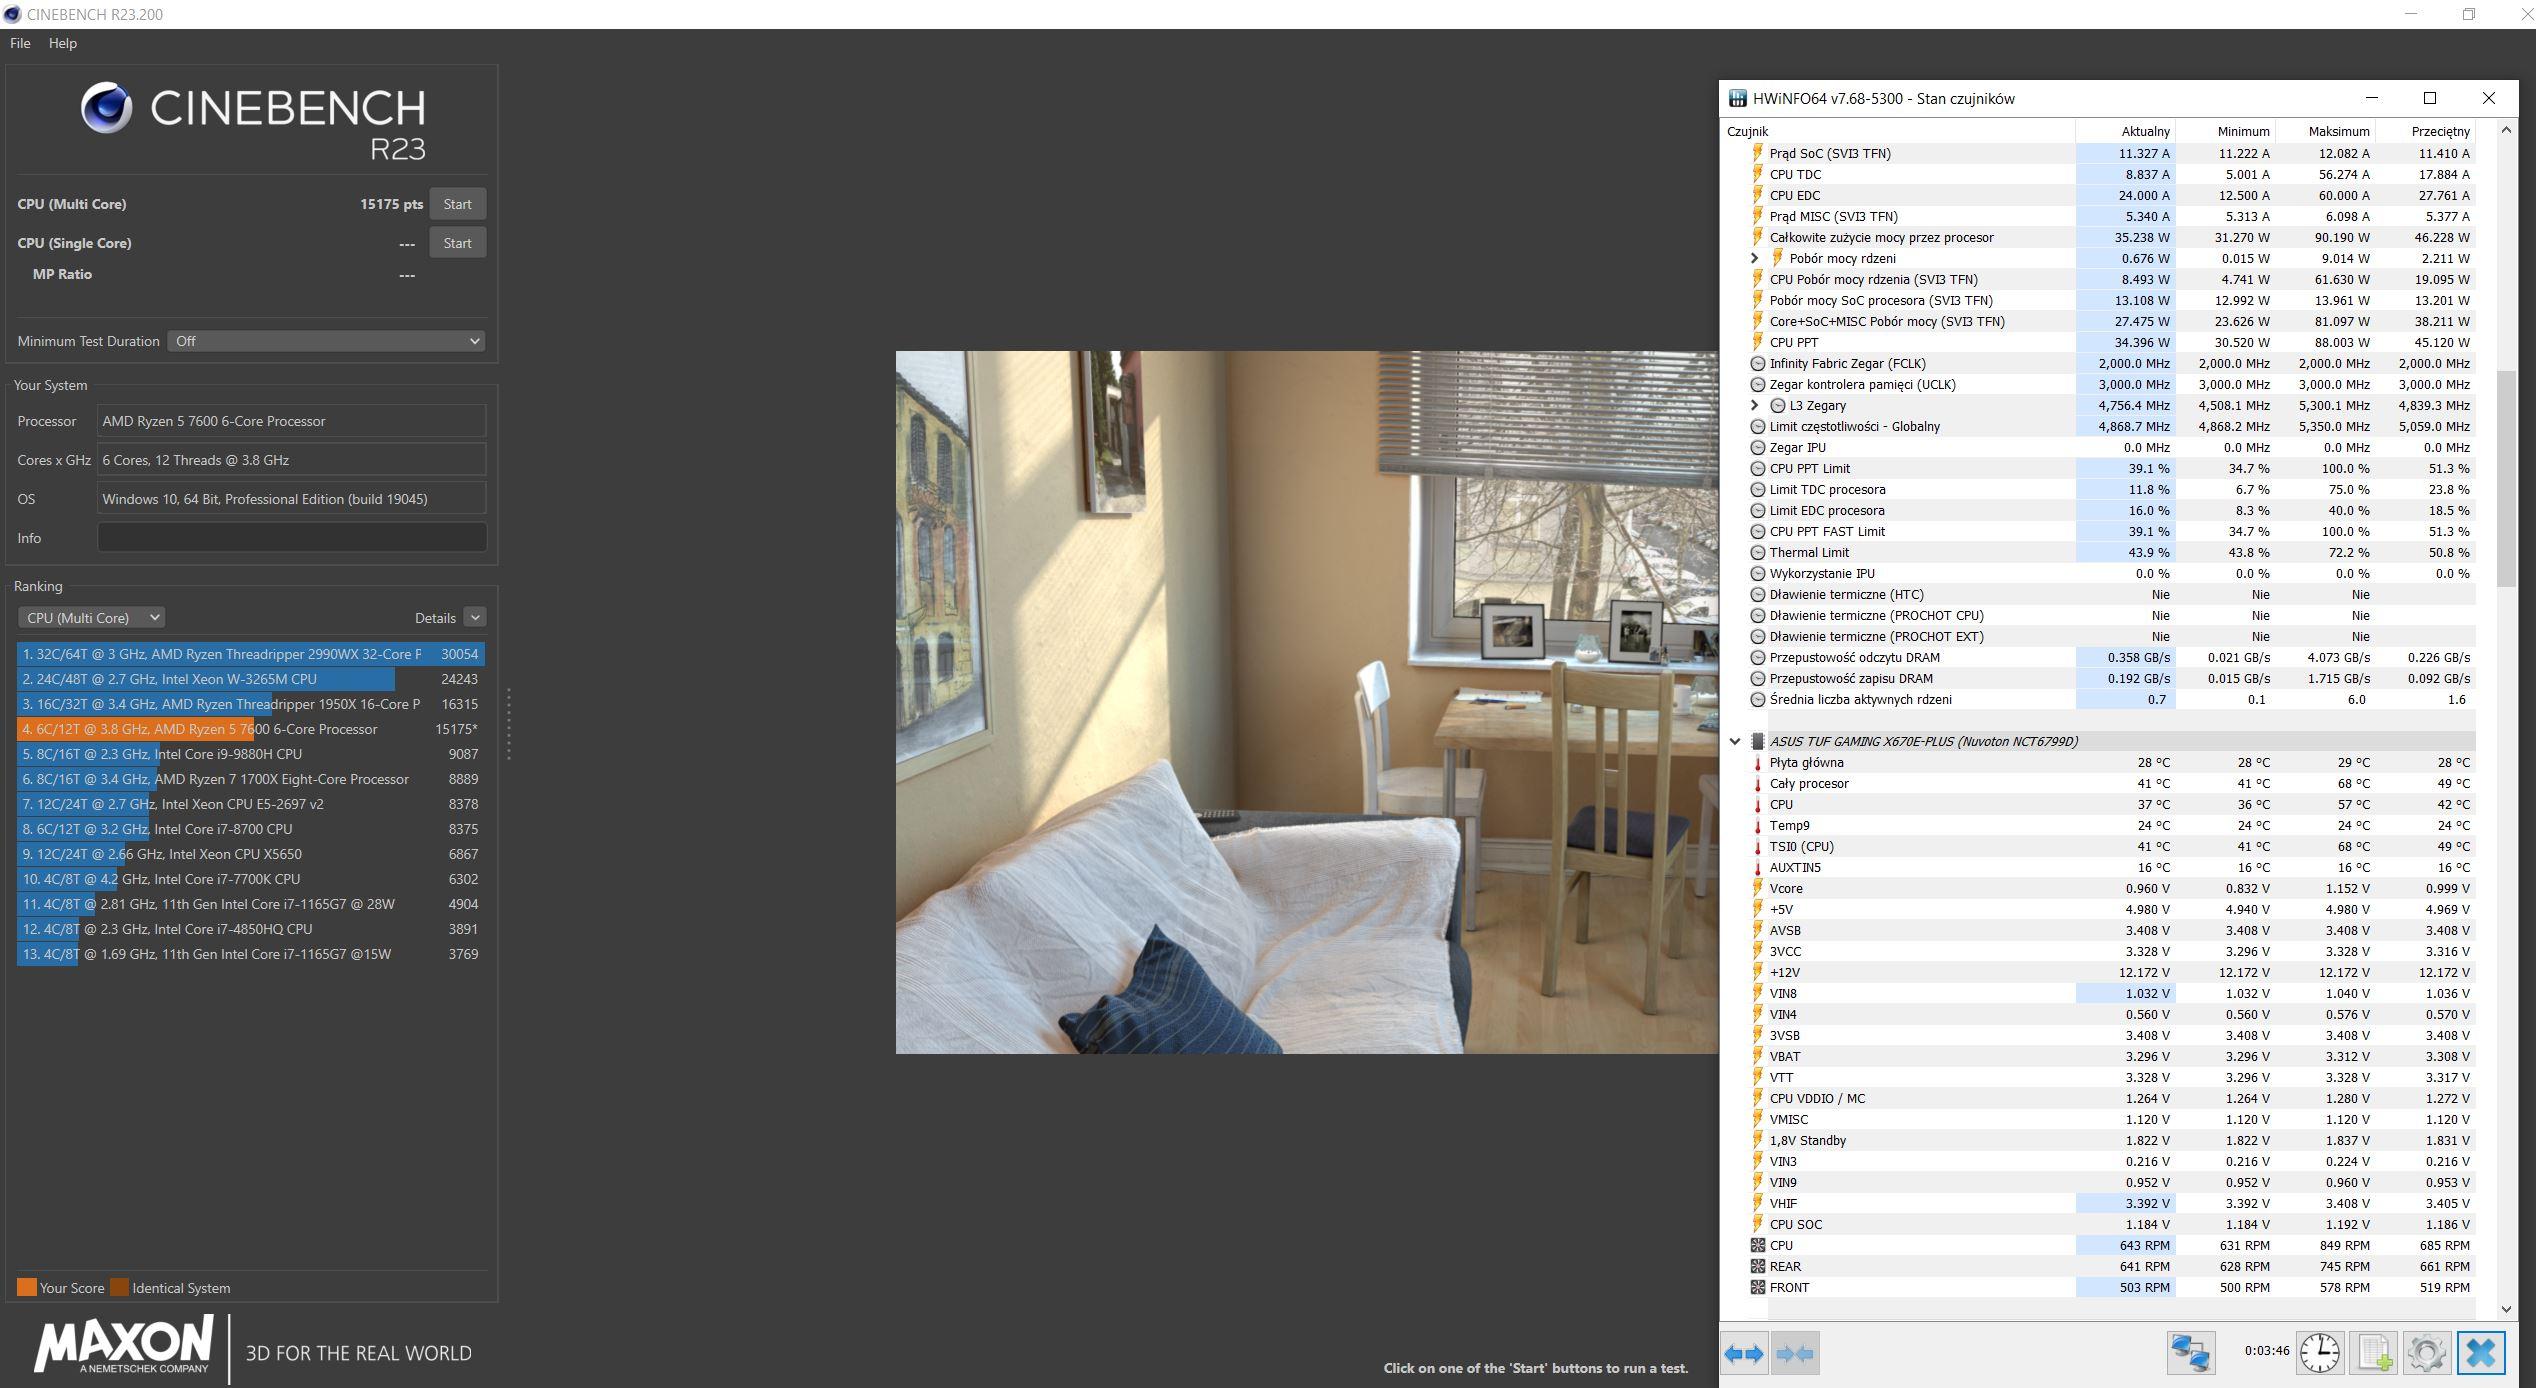
Task: Open CPU (Multi Core) ranking dropdown
Action: (x=91, y=618)
